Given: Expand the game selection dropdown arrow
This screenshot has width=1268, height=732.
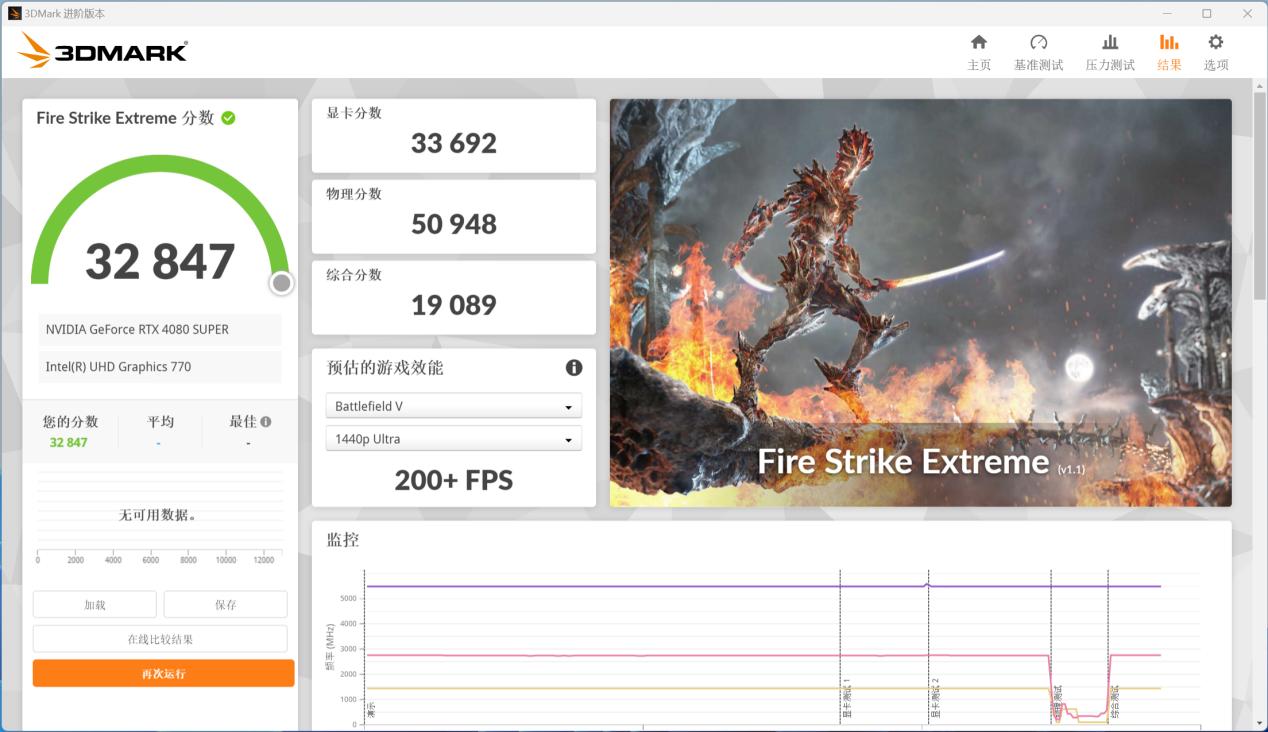Looking at the screenshot, I should click(570, 405).
